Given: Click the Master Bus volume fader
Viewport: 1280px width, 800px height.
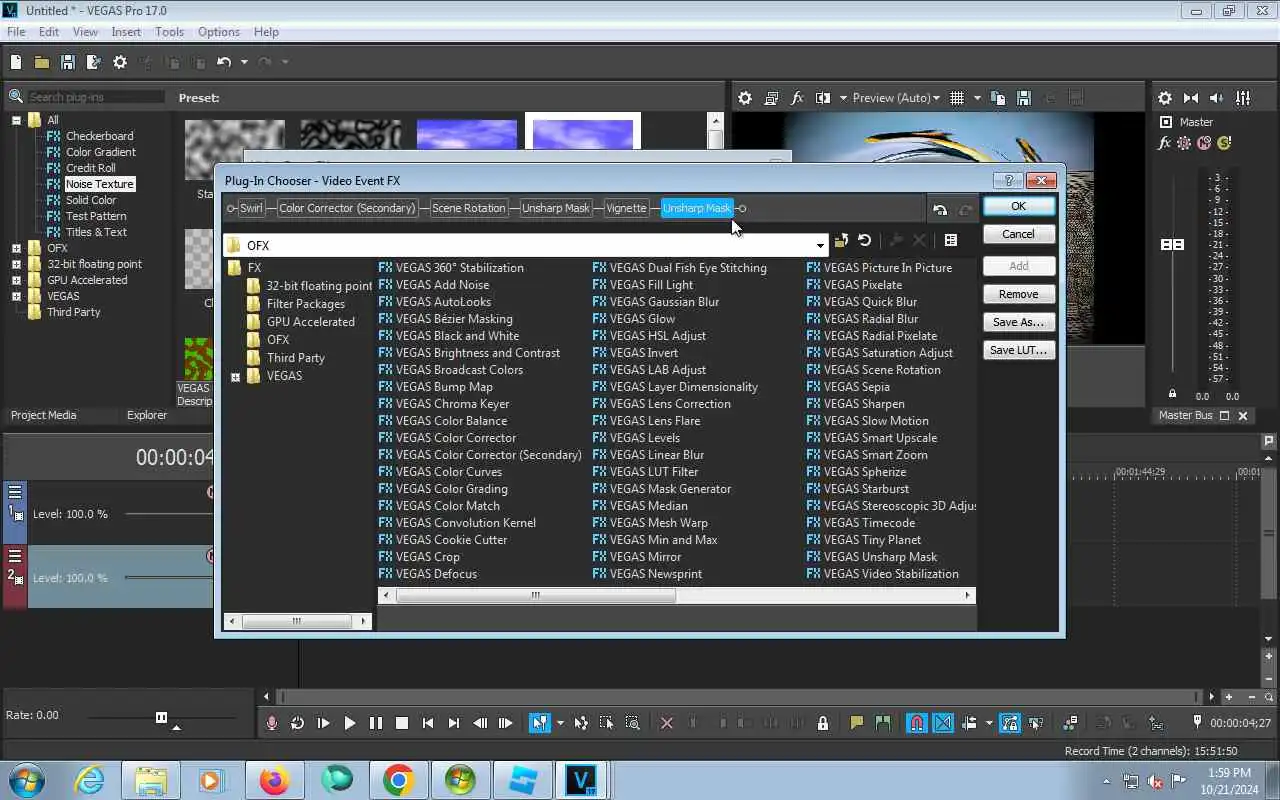Looking at the screenshot, I should tap(1172, 245).
